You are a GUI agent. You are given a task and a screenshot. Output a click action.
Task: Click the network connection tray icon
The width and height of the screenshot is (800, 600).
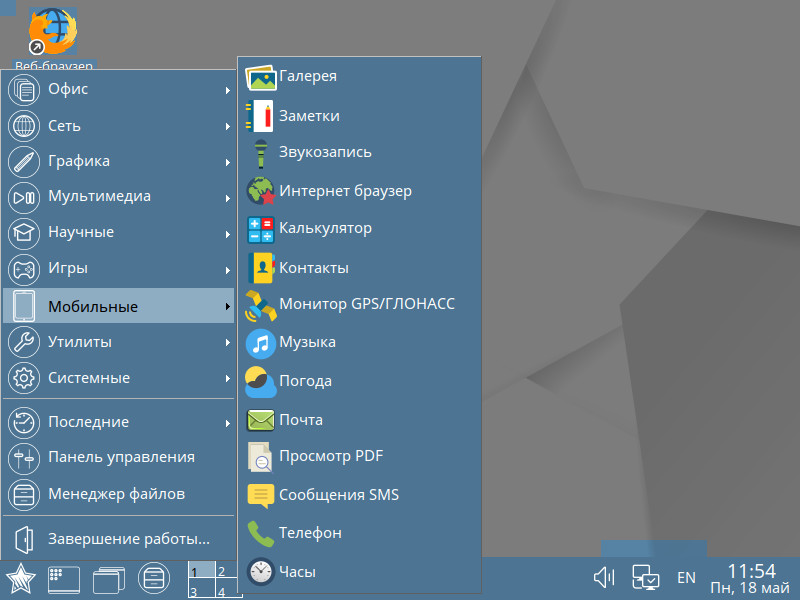pyautogui.click(x=645, y=578)
